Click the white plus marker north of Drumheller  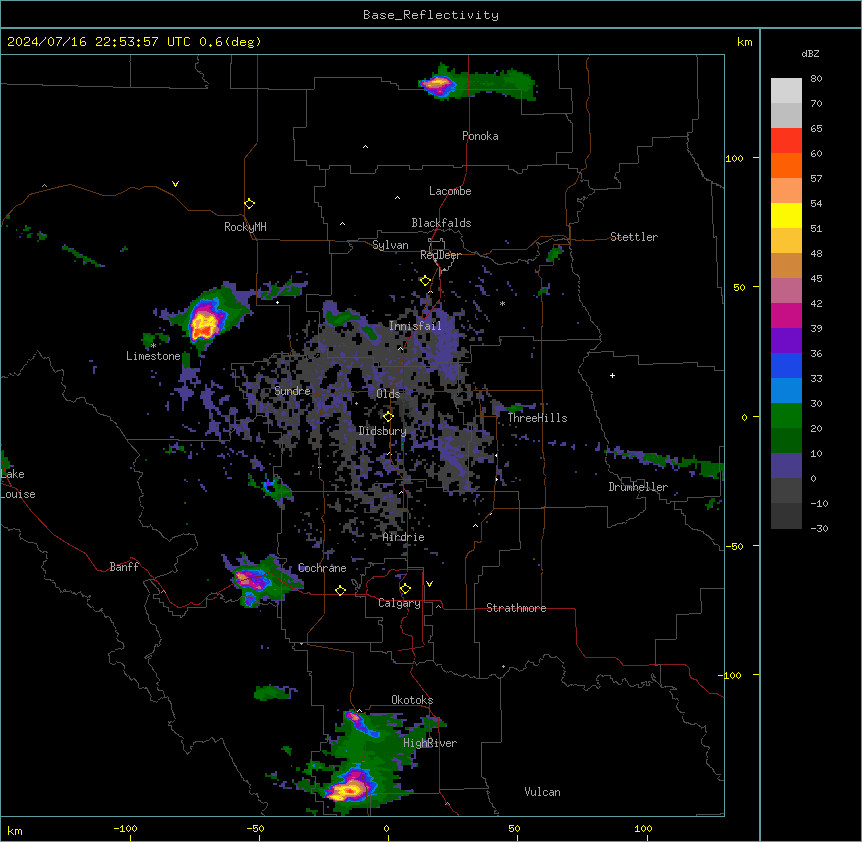point(612,375)
